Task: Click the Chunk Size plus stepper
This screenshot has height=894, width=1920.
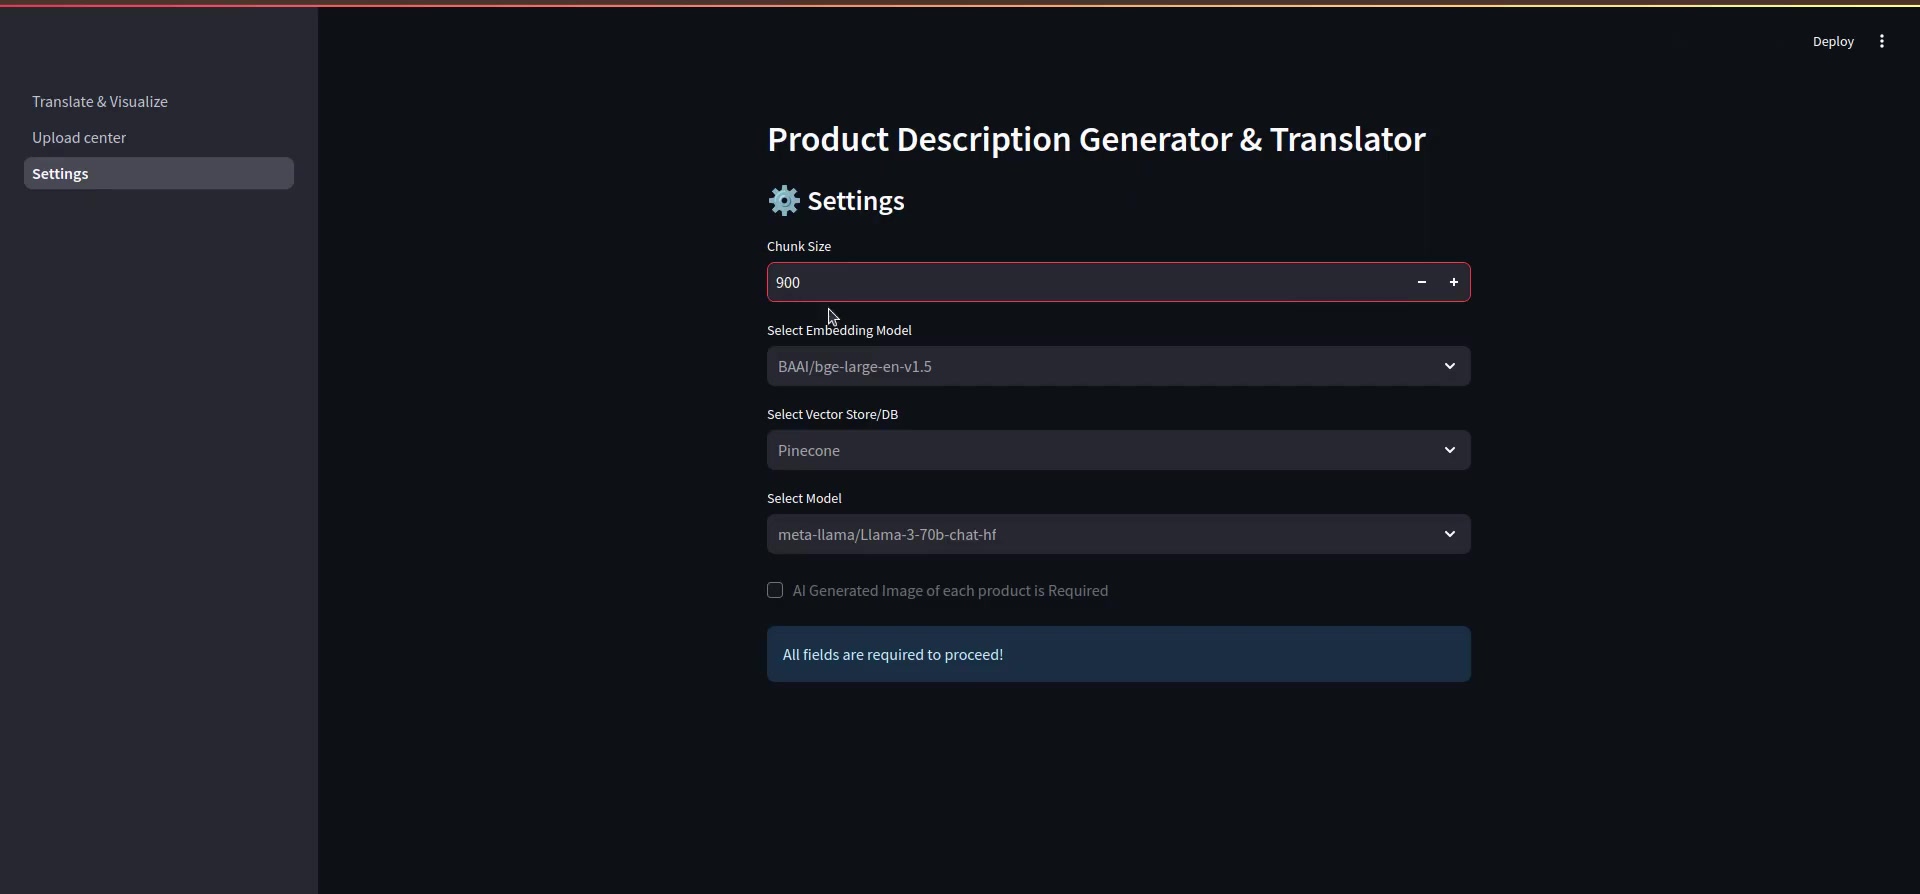Action: click(x=1453, y=283)
